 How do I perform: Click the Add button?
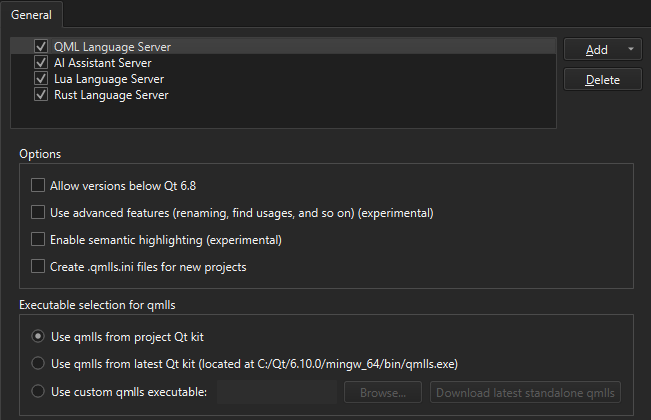[x=596, y=49]
